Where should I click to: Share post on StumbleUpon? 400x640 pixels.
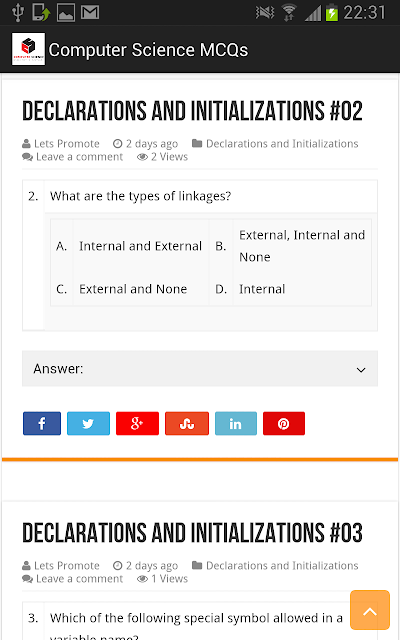187,423
